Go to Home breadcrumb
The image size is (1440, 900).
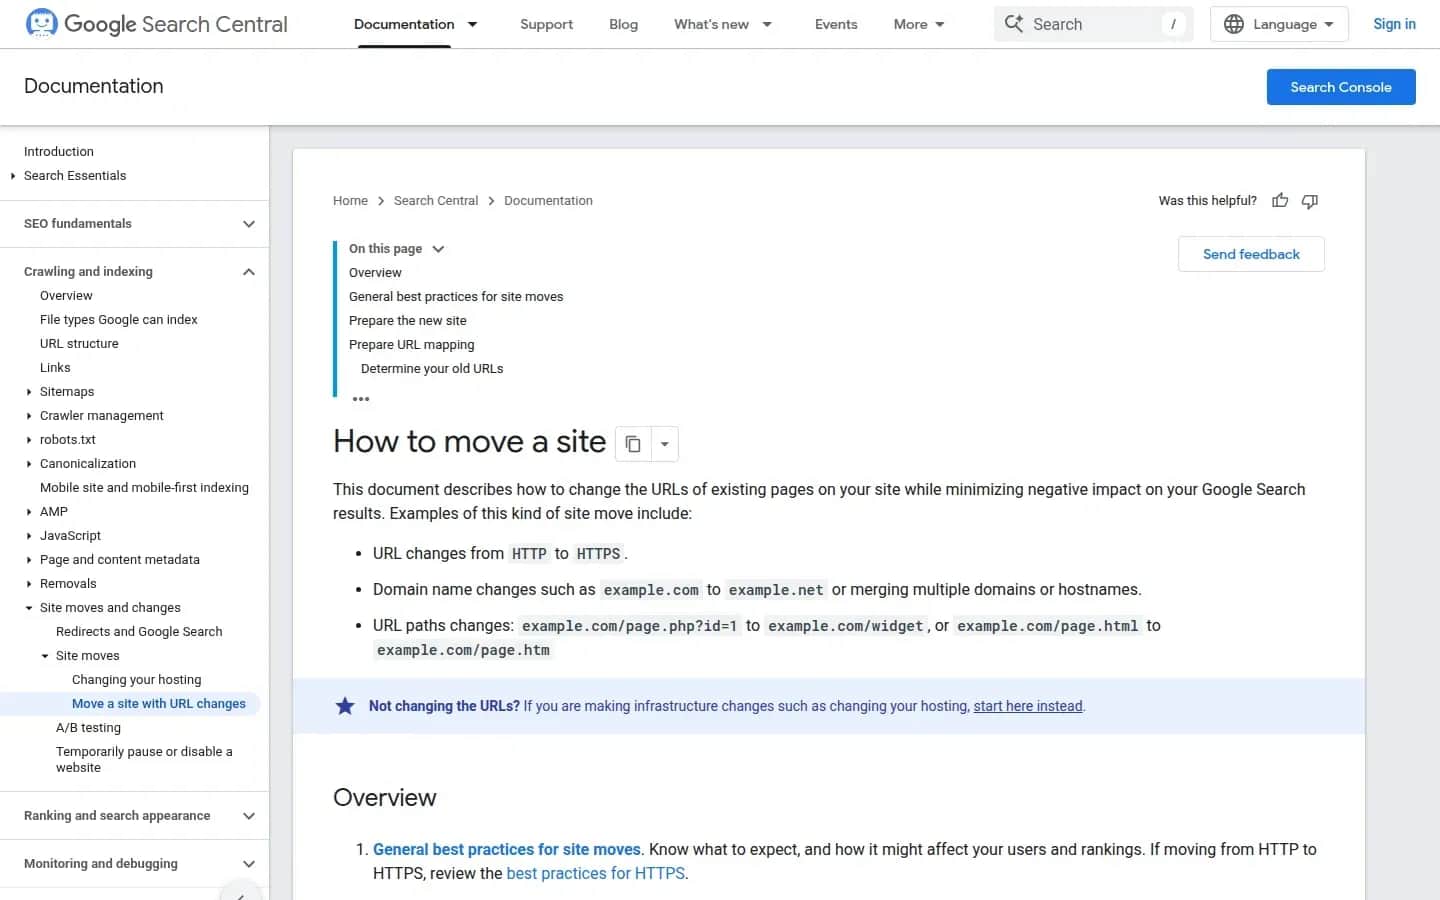350,201
